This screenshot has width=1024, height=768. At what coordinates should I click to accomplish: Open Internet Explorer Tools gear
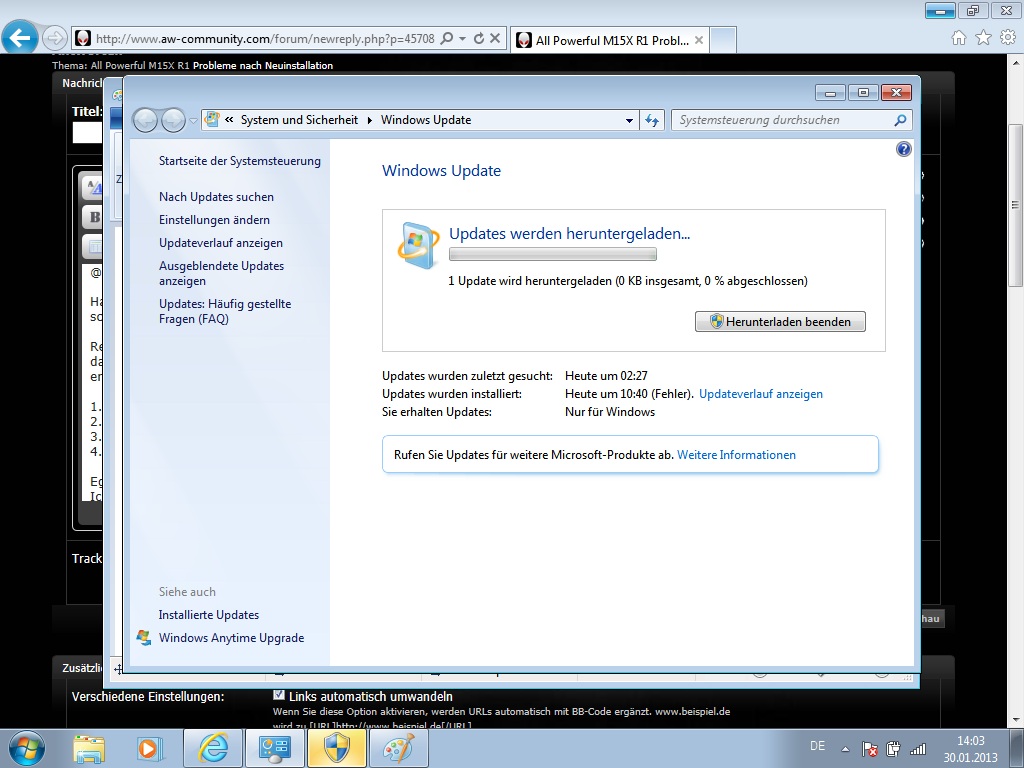(x=1008, y=38)
